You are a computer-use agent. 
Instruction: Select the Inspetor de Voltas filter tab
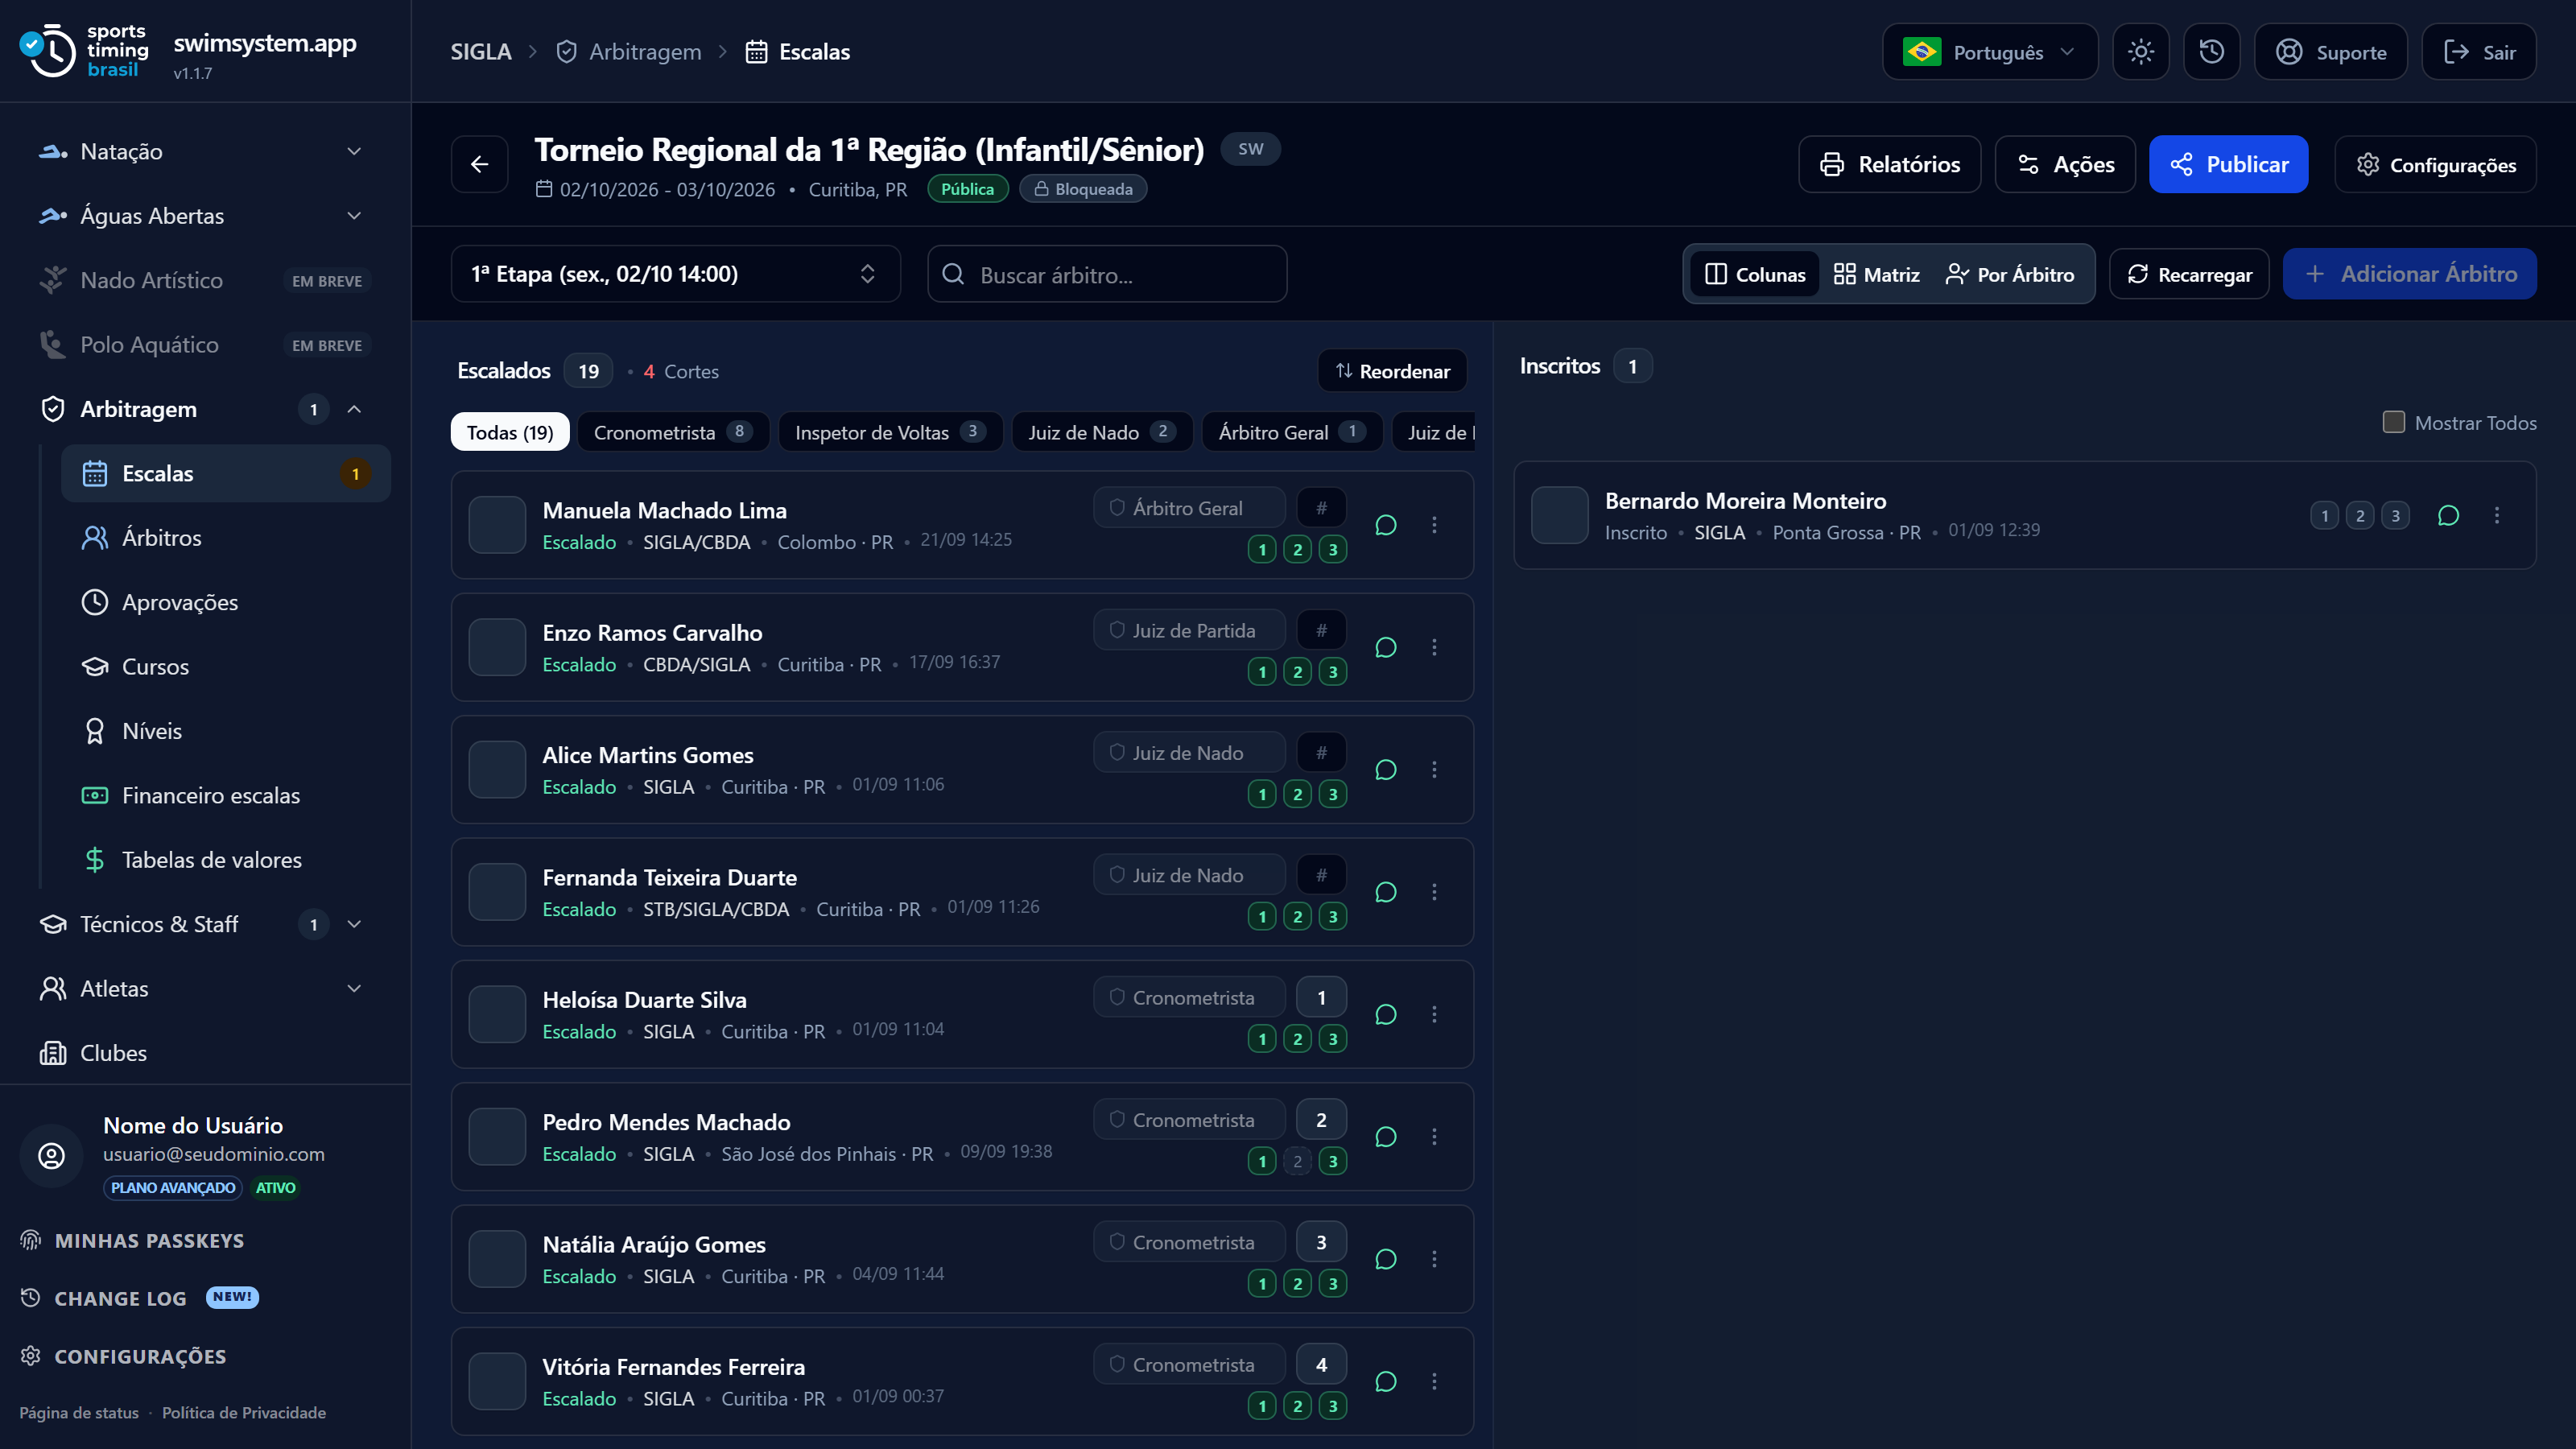tap(890, 432)
